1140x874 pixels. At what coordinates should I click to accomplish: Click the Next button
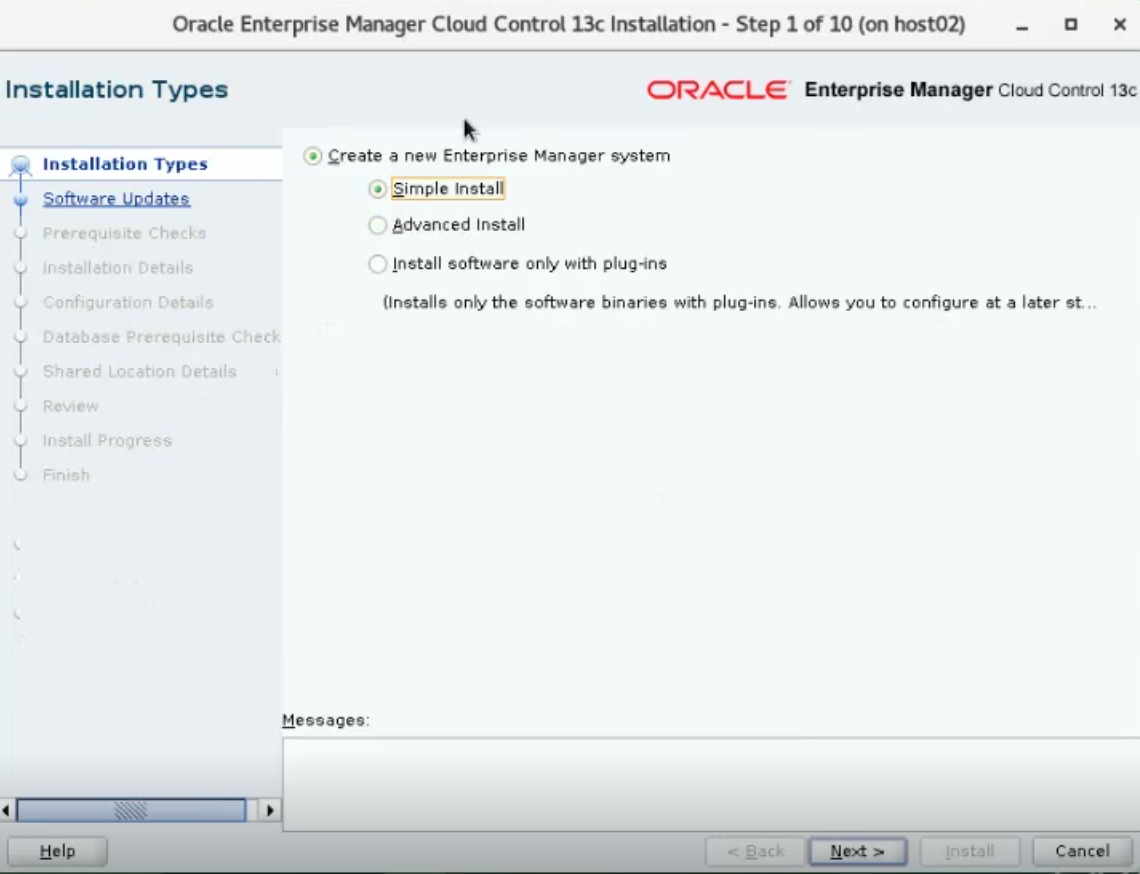(857, 851)
